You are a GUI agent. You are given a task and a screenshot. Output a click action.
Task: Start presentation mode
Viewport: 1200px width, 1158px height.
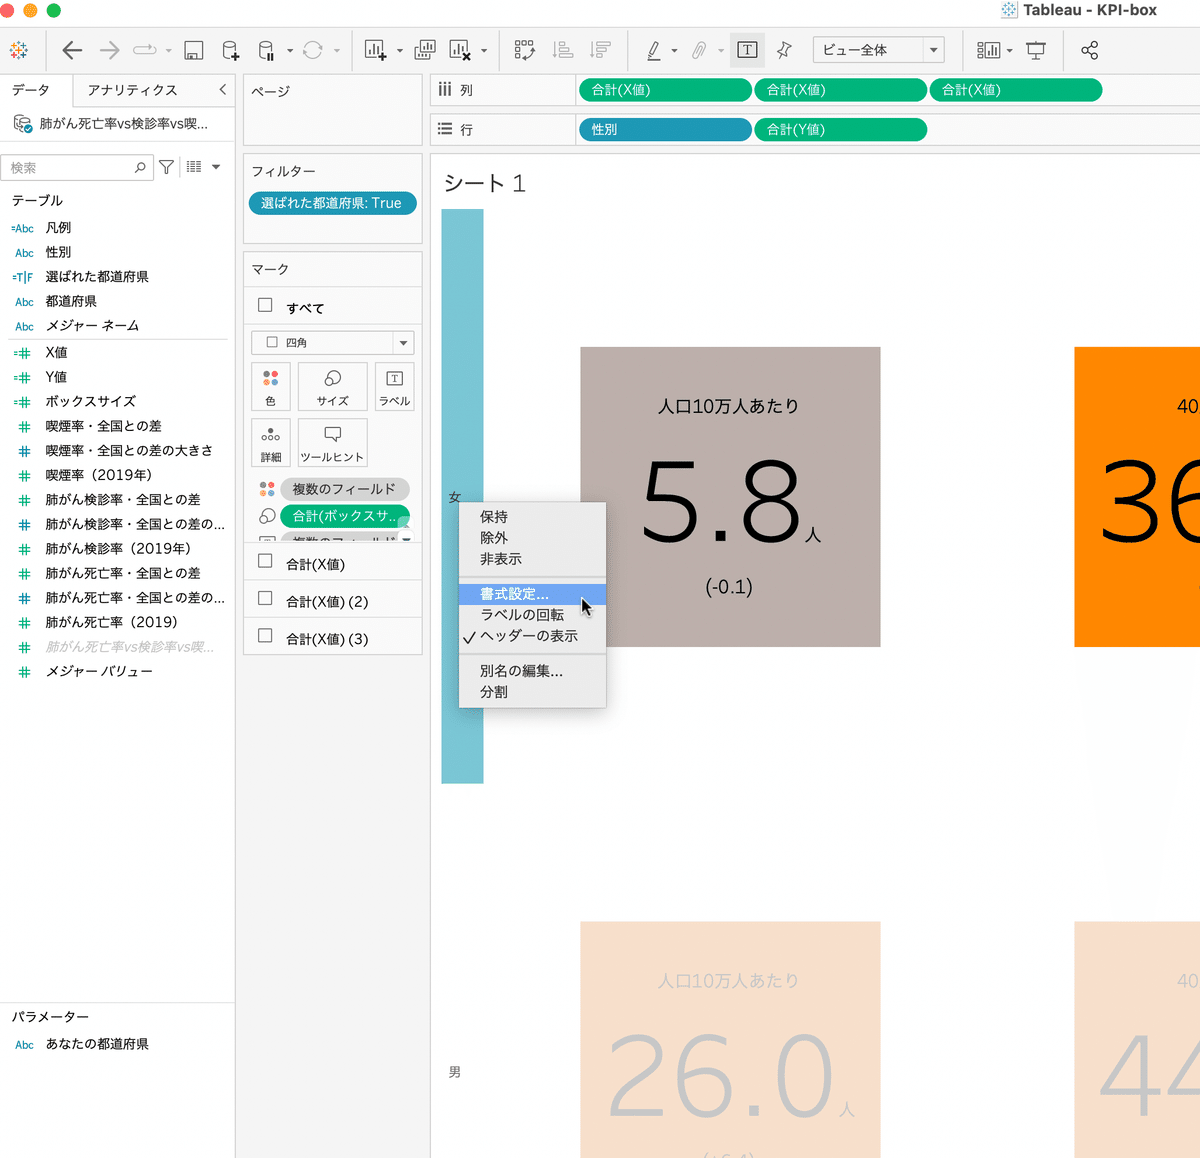tap(1036, 50)
